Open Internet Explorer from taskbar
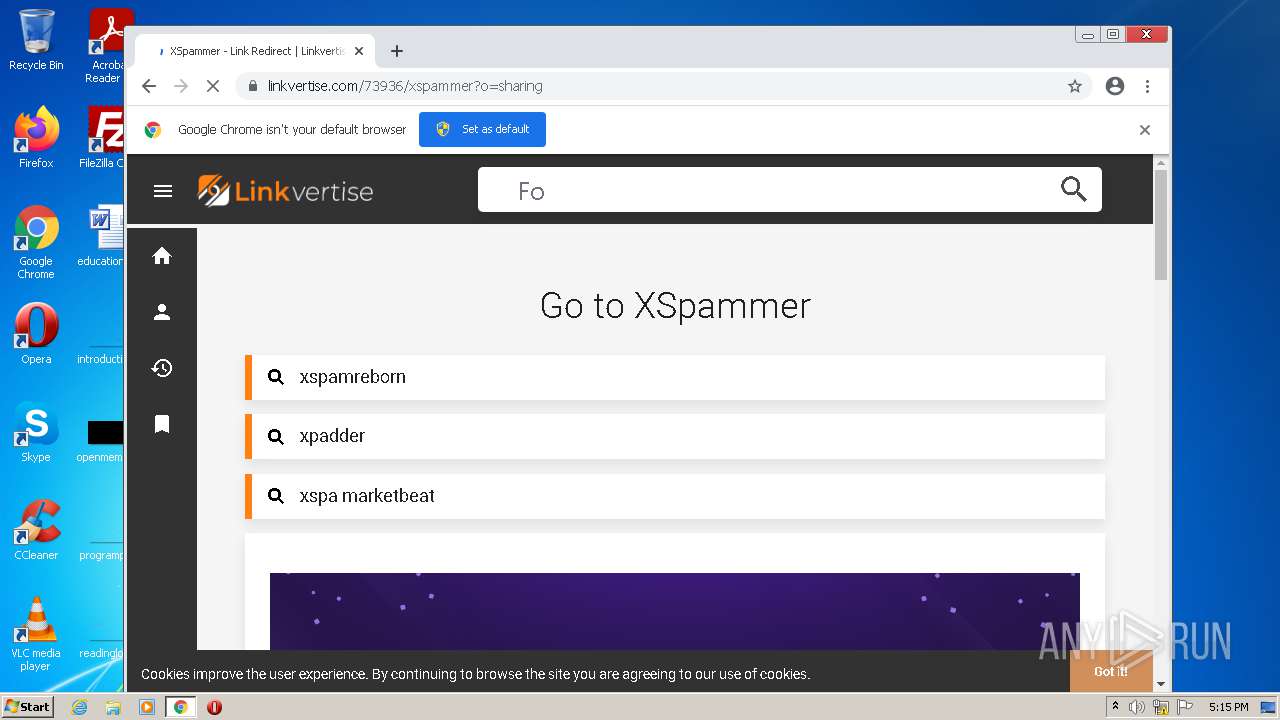The height and width of the screenshot is (720, 1280). 79,707
